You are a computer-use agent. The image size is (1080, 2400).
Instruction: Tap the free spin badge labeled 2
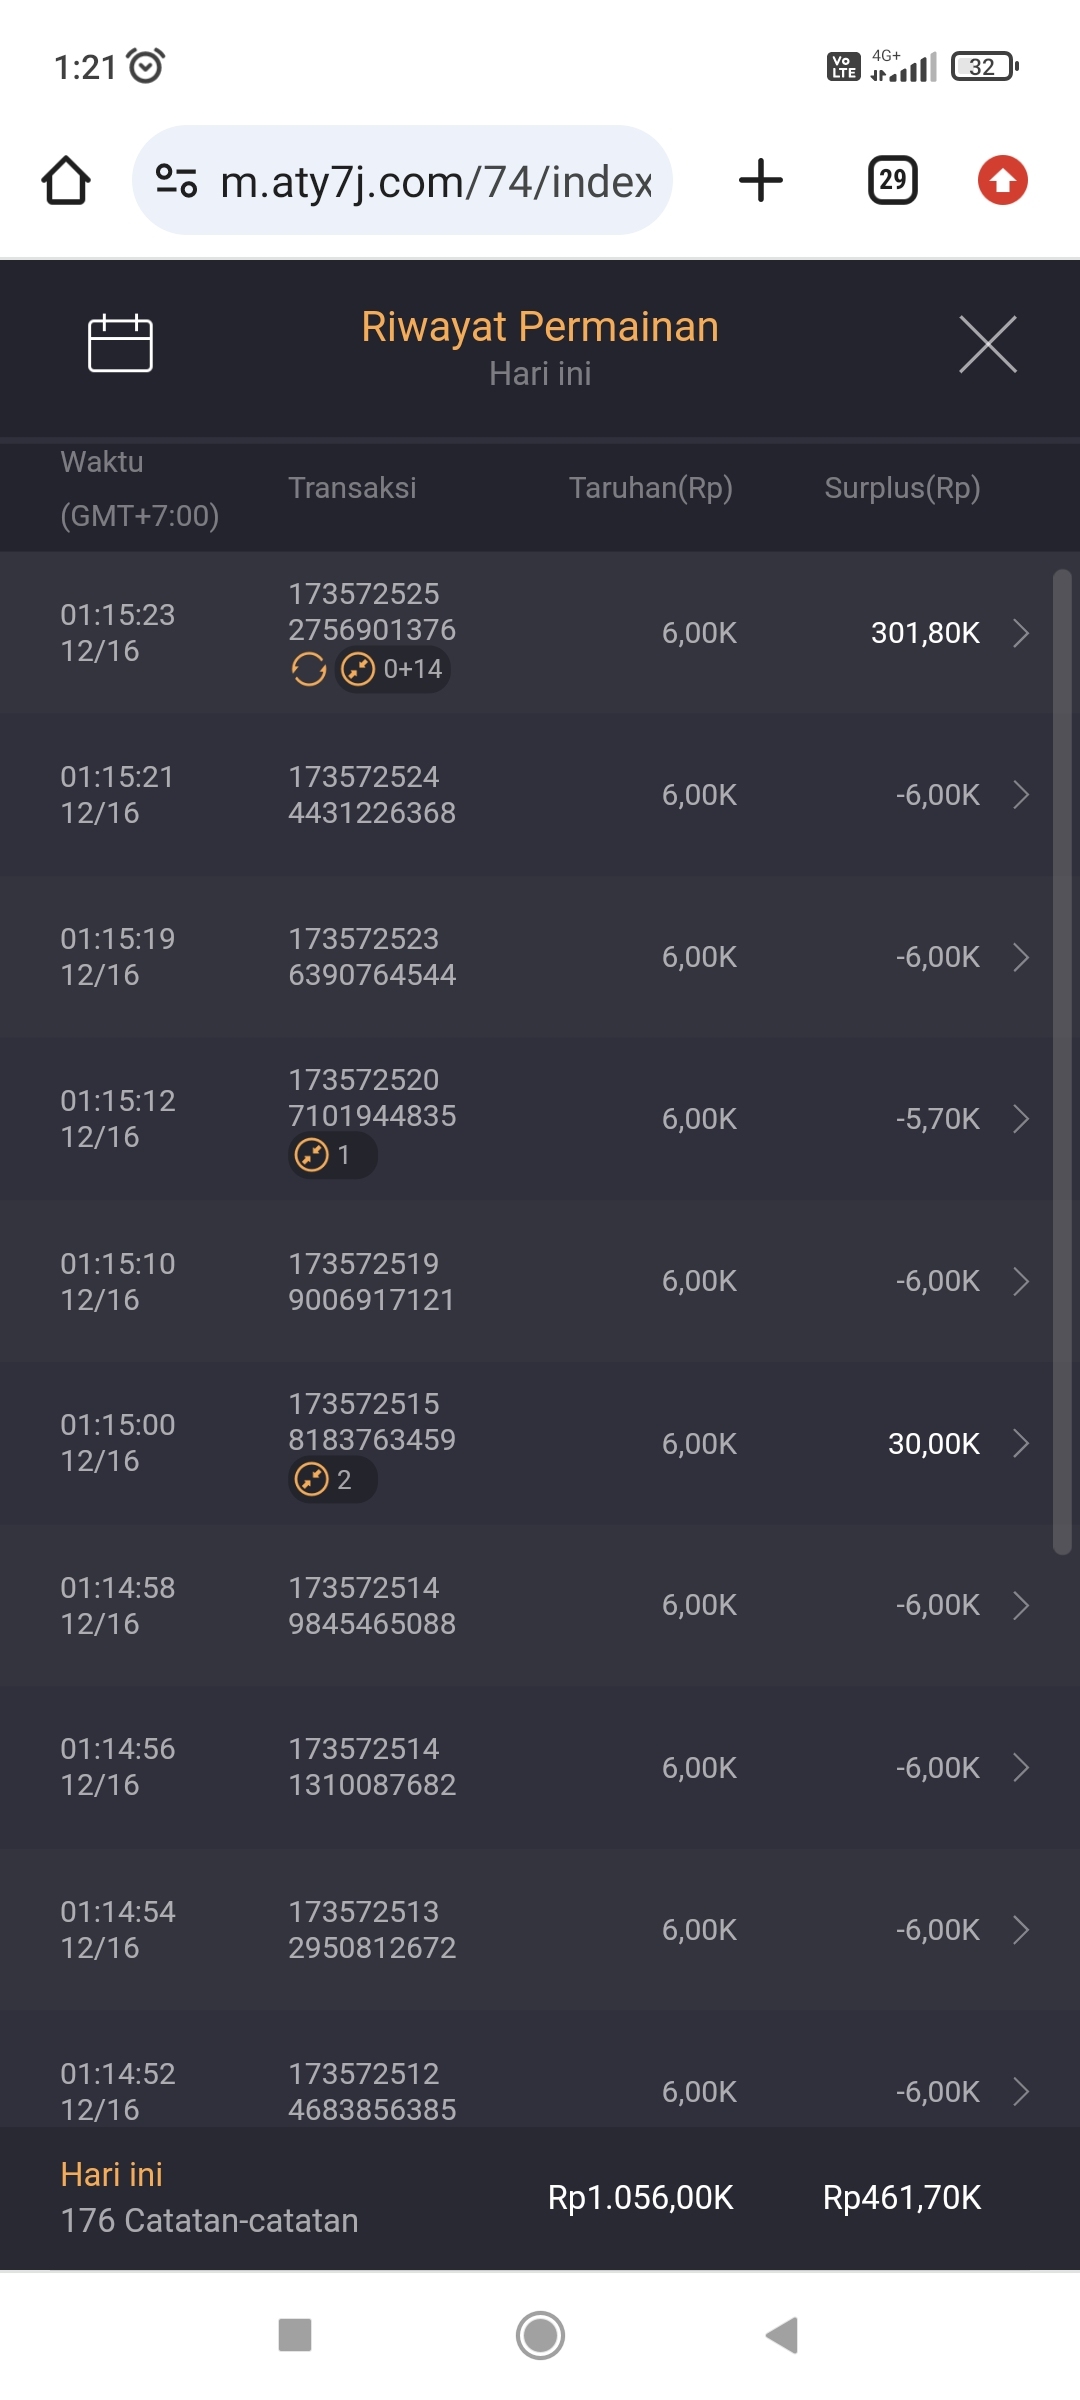point(332,1479)
